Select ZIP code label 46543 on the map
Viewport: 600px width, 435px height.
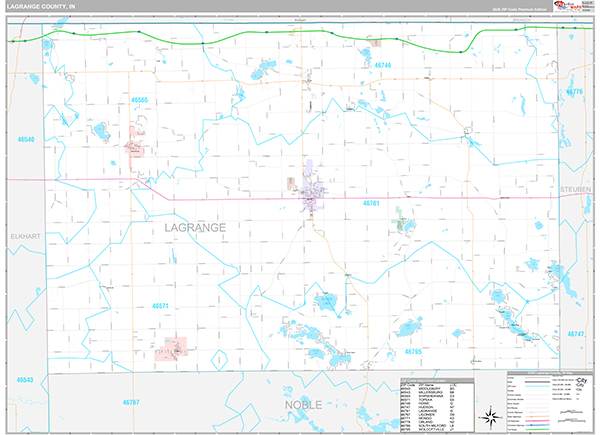[25, 380]
